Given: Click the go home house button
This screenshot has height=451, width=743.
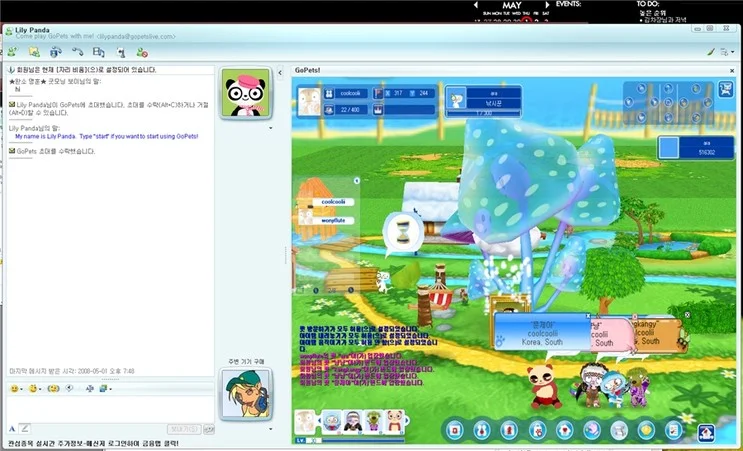Looking at the screenshot, I should (706, 432).
